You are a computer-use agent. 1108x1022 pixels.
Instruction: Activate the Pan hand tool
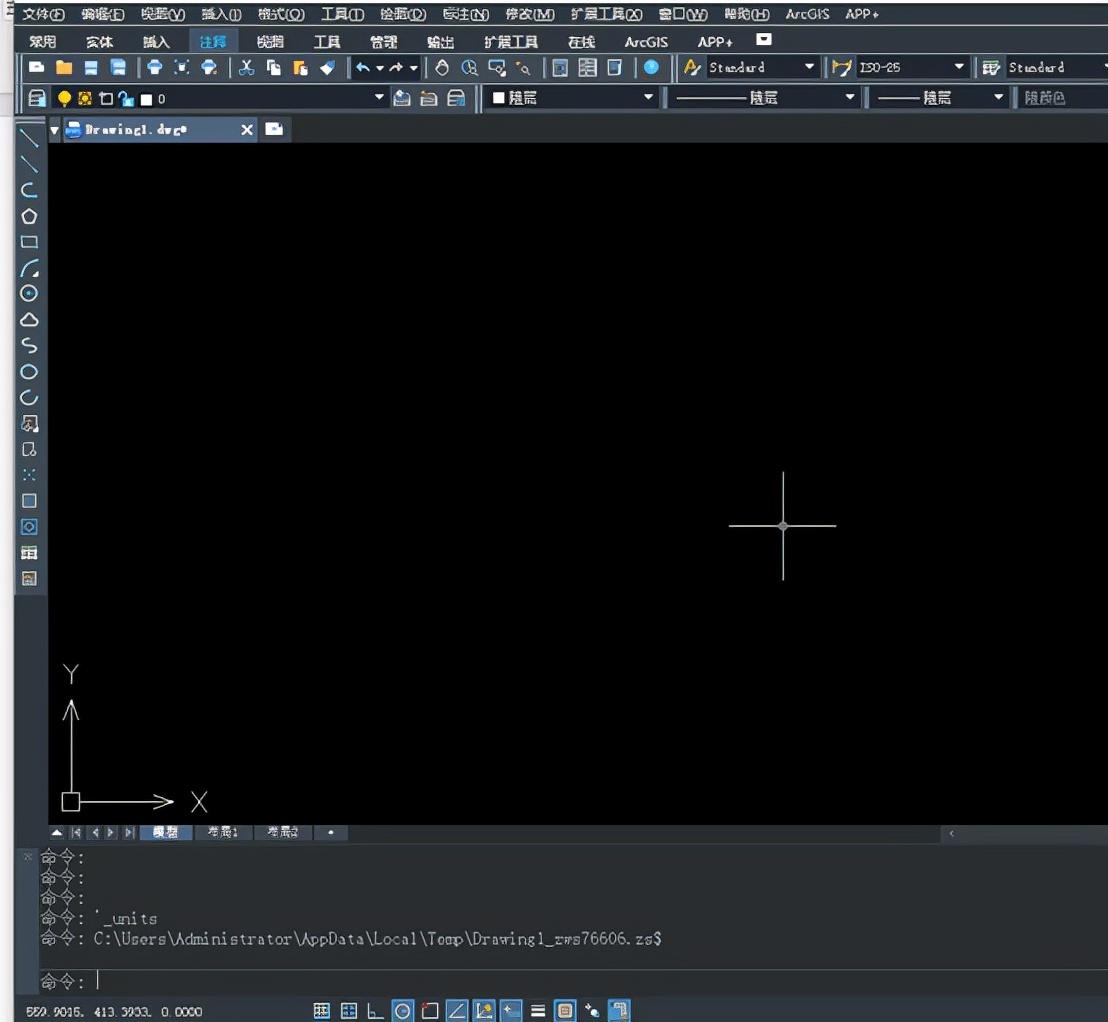pyautogui.click(x=442, y=68)
